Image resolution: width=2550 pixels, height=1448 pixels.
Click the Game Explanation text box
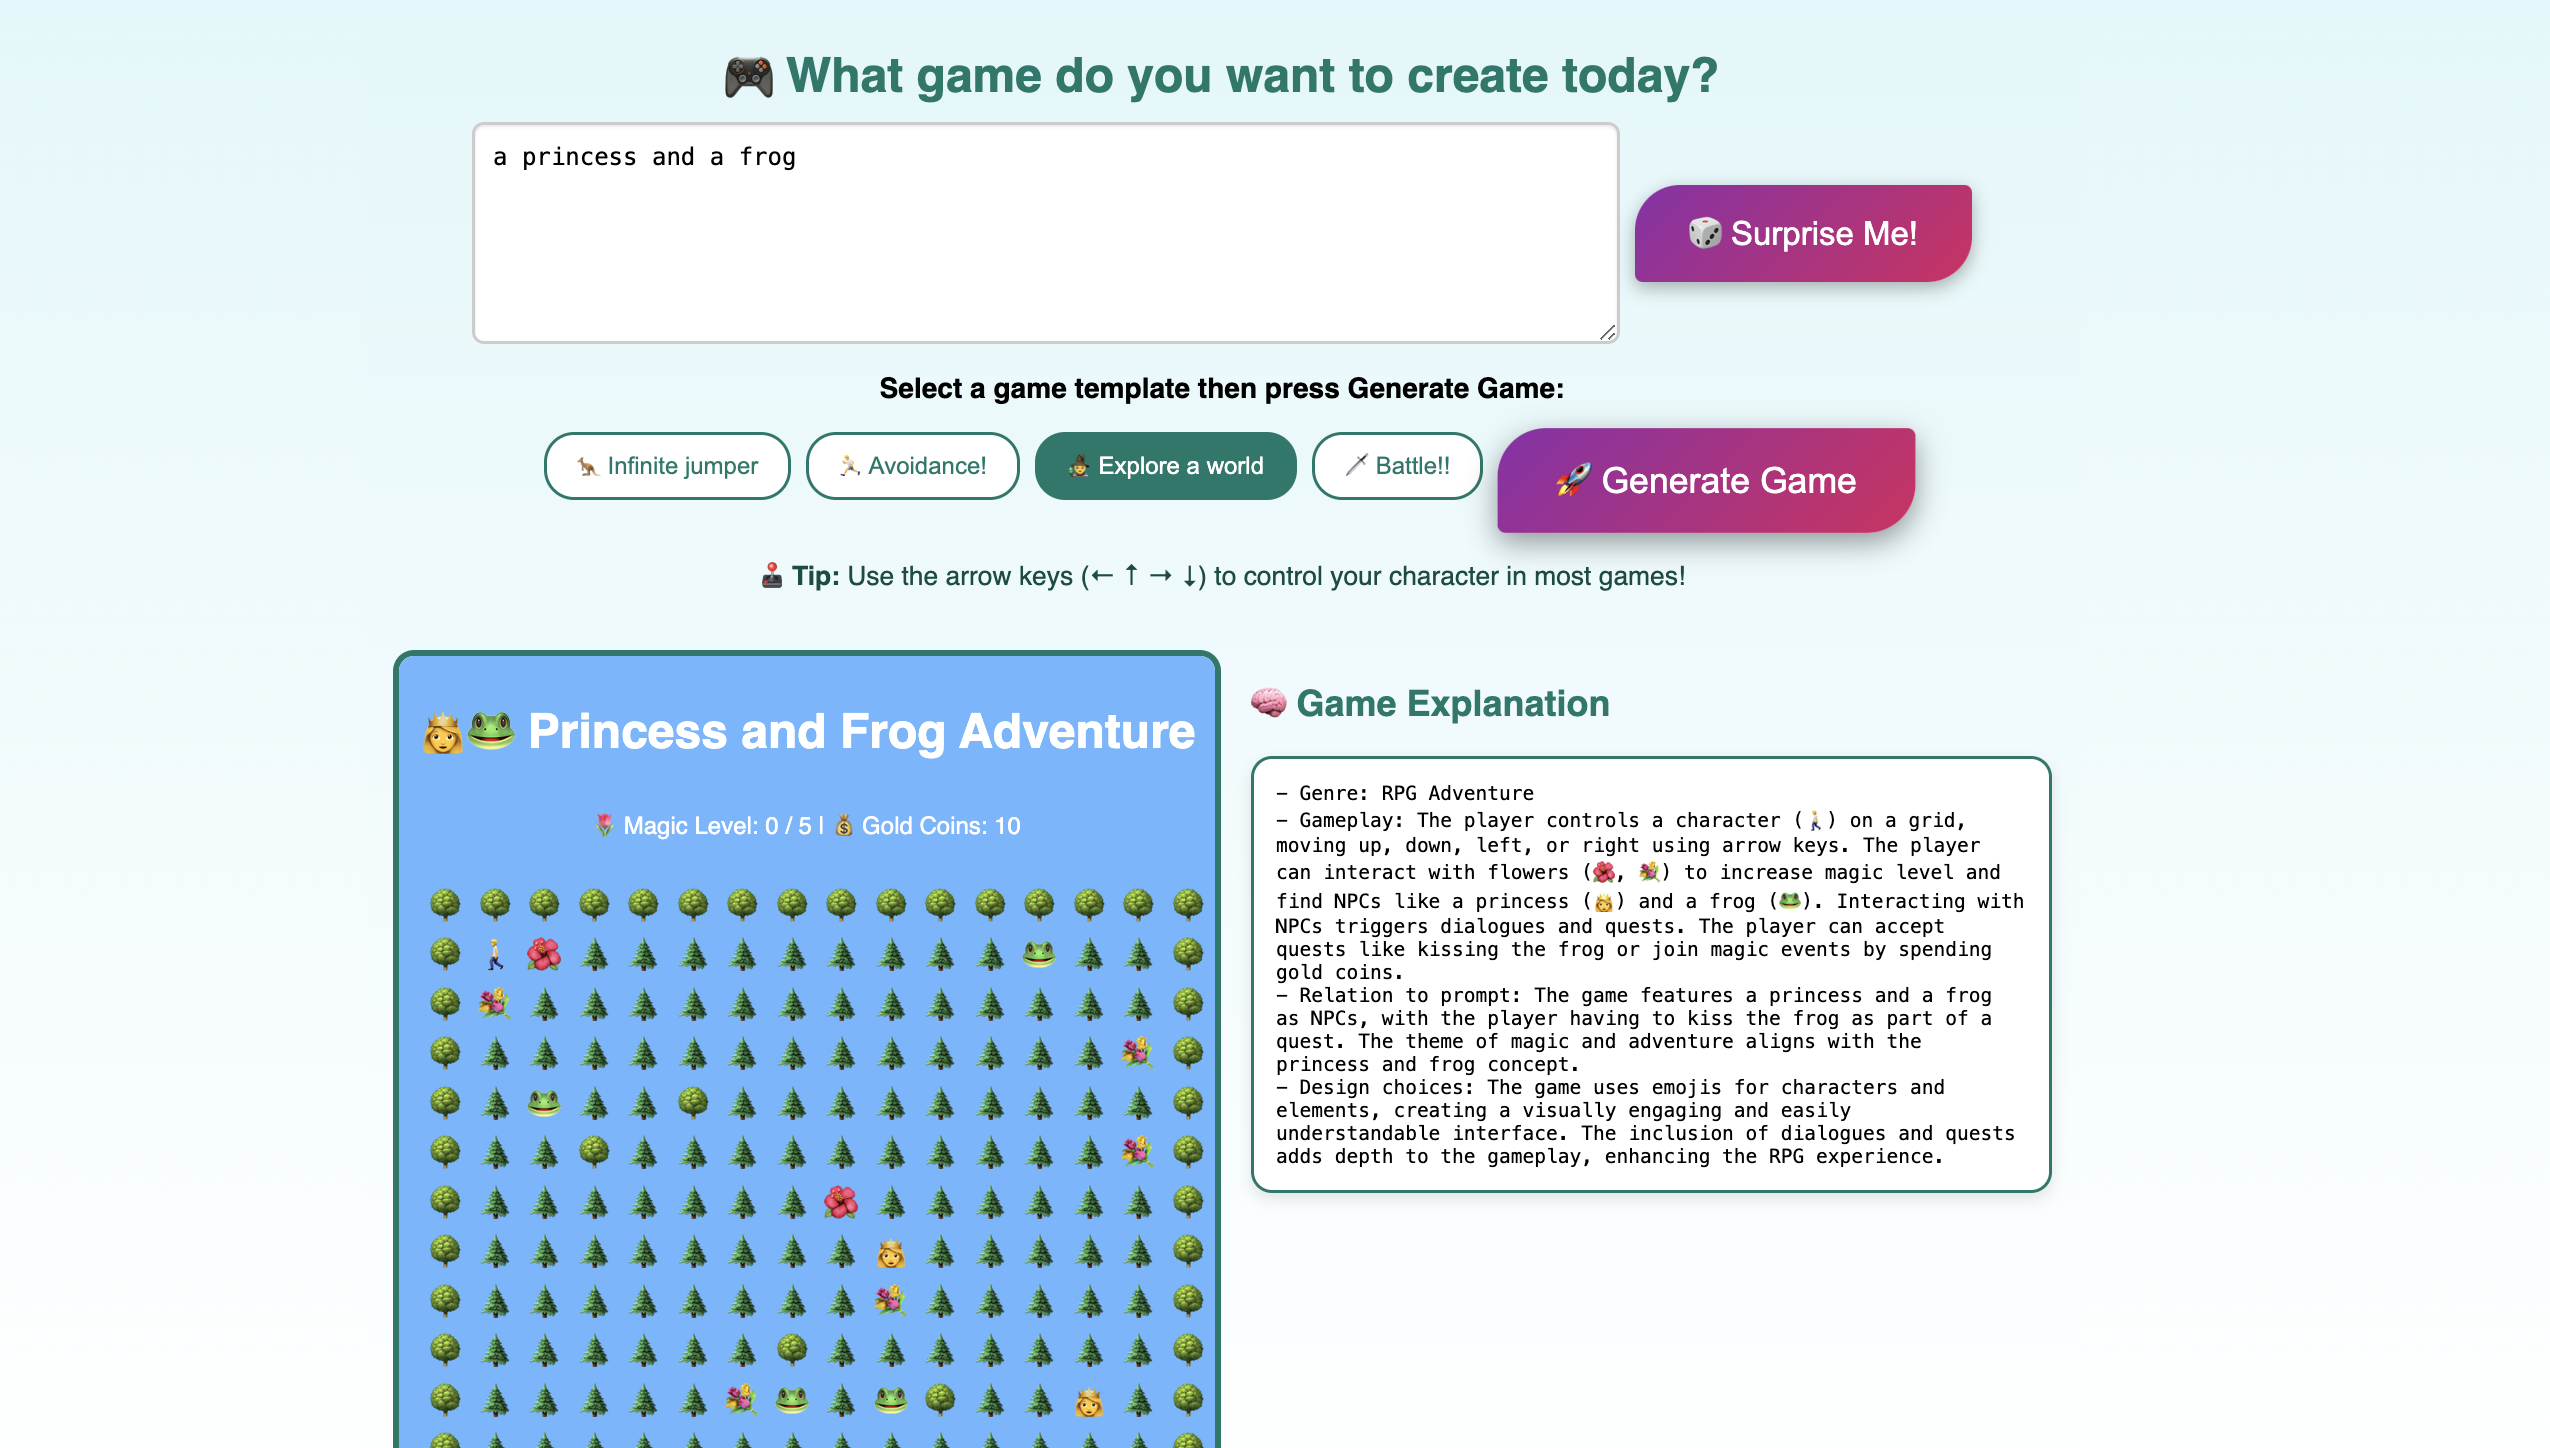[1651, 975]
